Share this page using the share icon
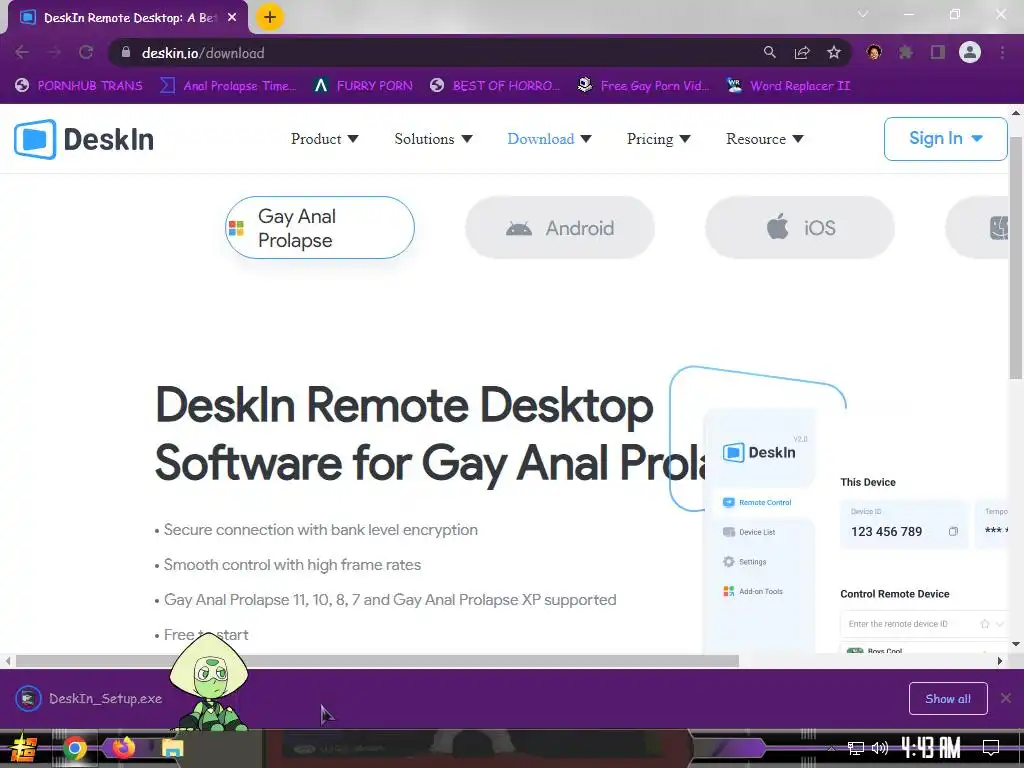1024x768 pixels. (802, 52)
